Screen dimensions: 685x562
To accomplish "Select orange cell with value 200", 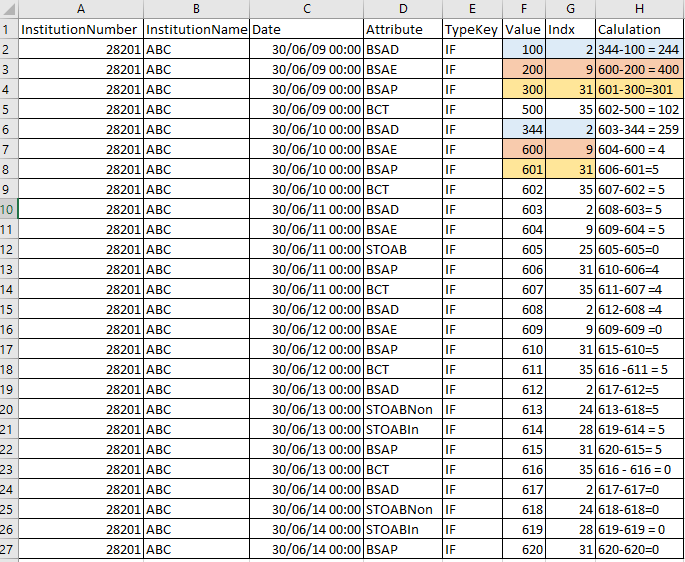I will (x=524, y=69).
